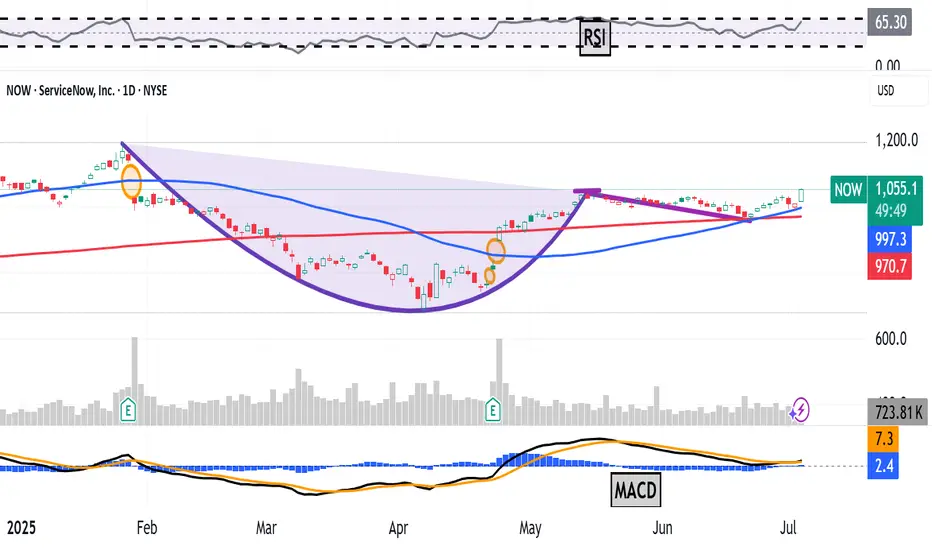Click the RSI text box annotation
The image size is (932, 550).
pos(595,37)
